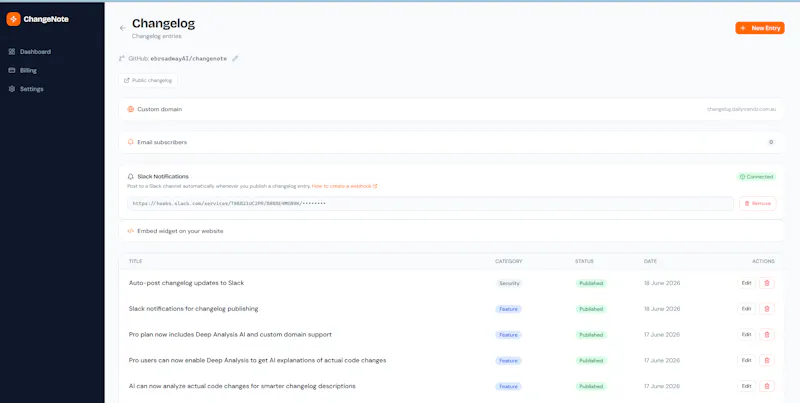Click the DATE column header
The image size is (800, 403).
coord(650,261)
